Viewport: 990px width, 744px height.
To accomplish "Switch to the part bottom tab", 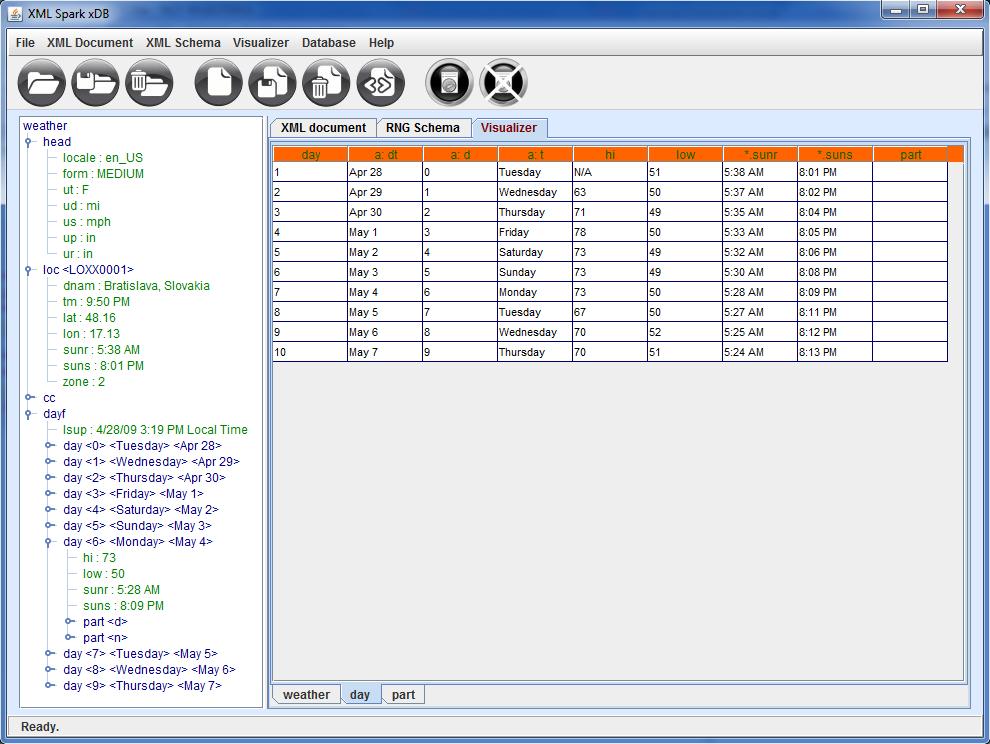I will click(403, 695).
